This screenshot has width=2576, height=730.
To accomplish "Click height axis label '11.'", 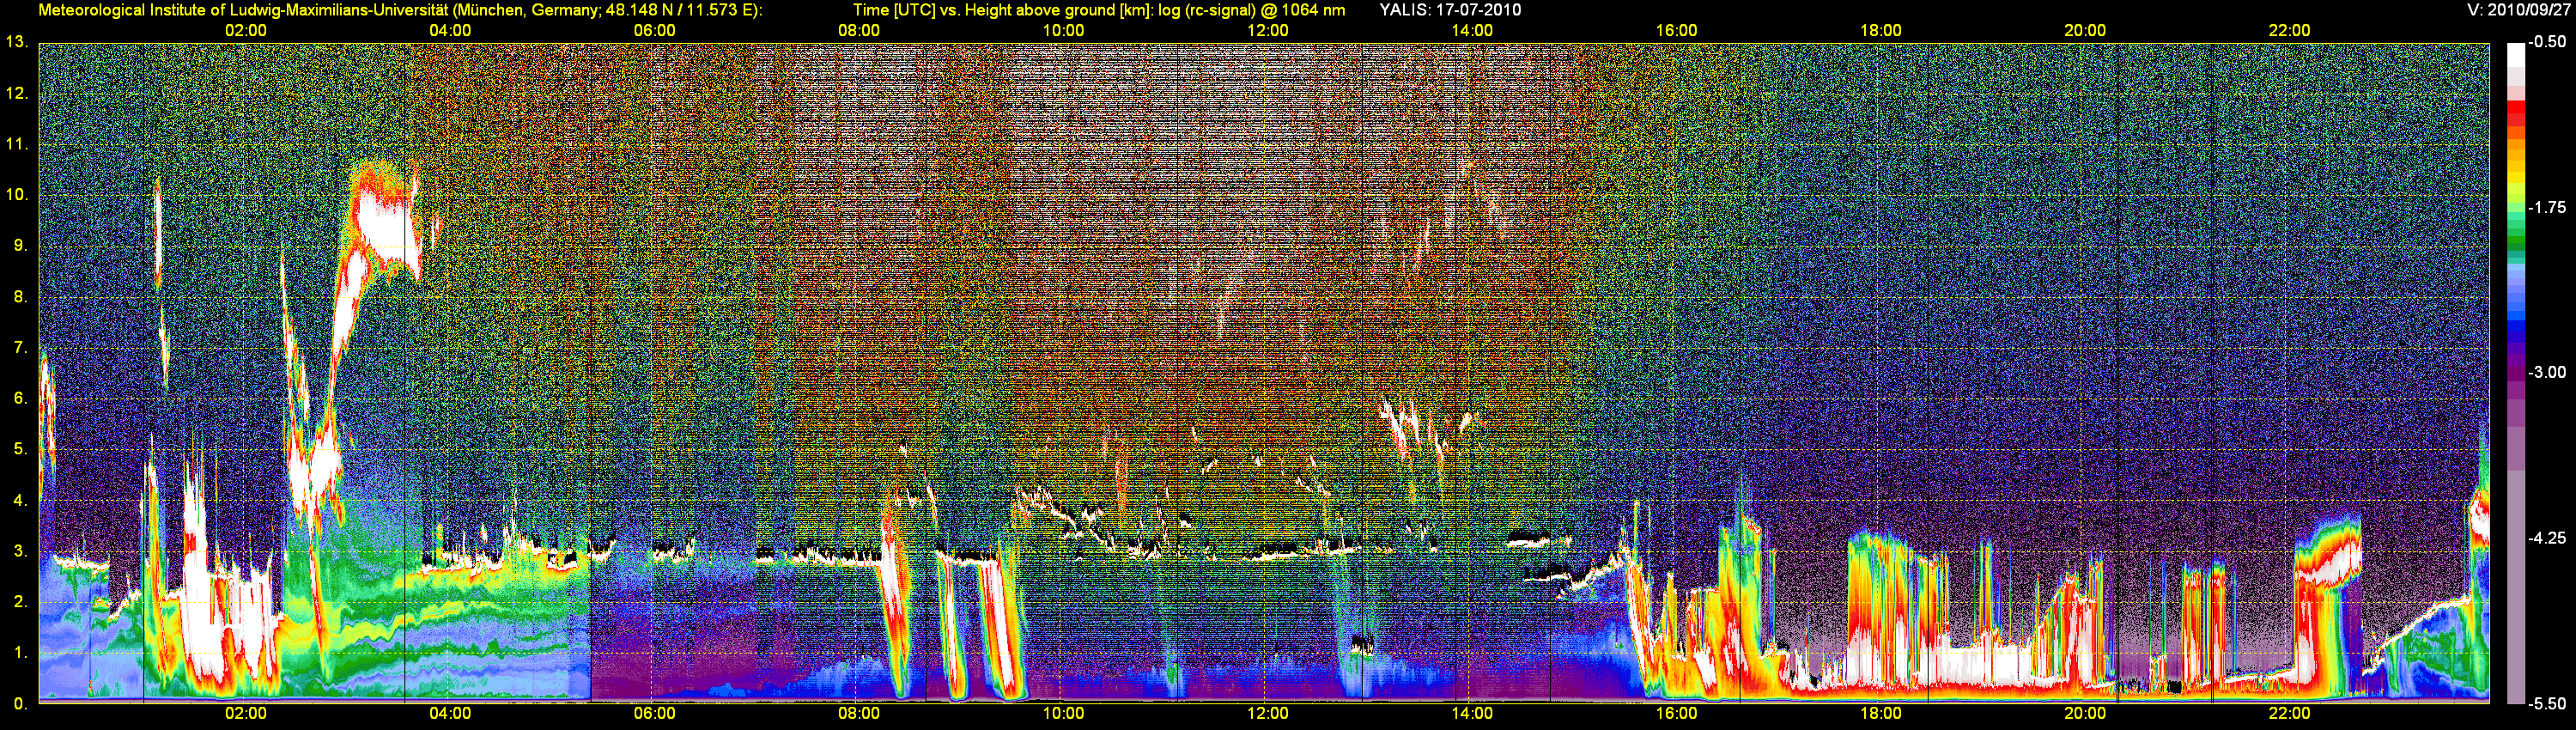I will (17, 144).
